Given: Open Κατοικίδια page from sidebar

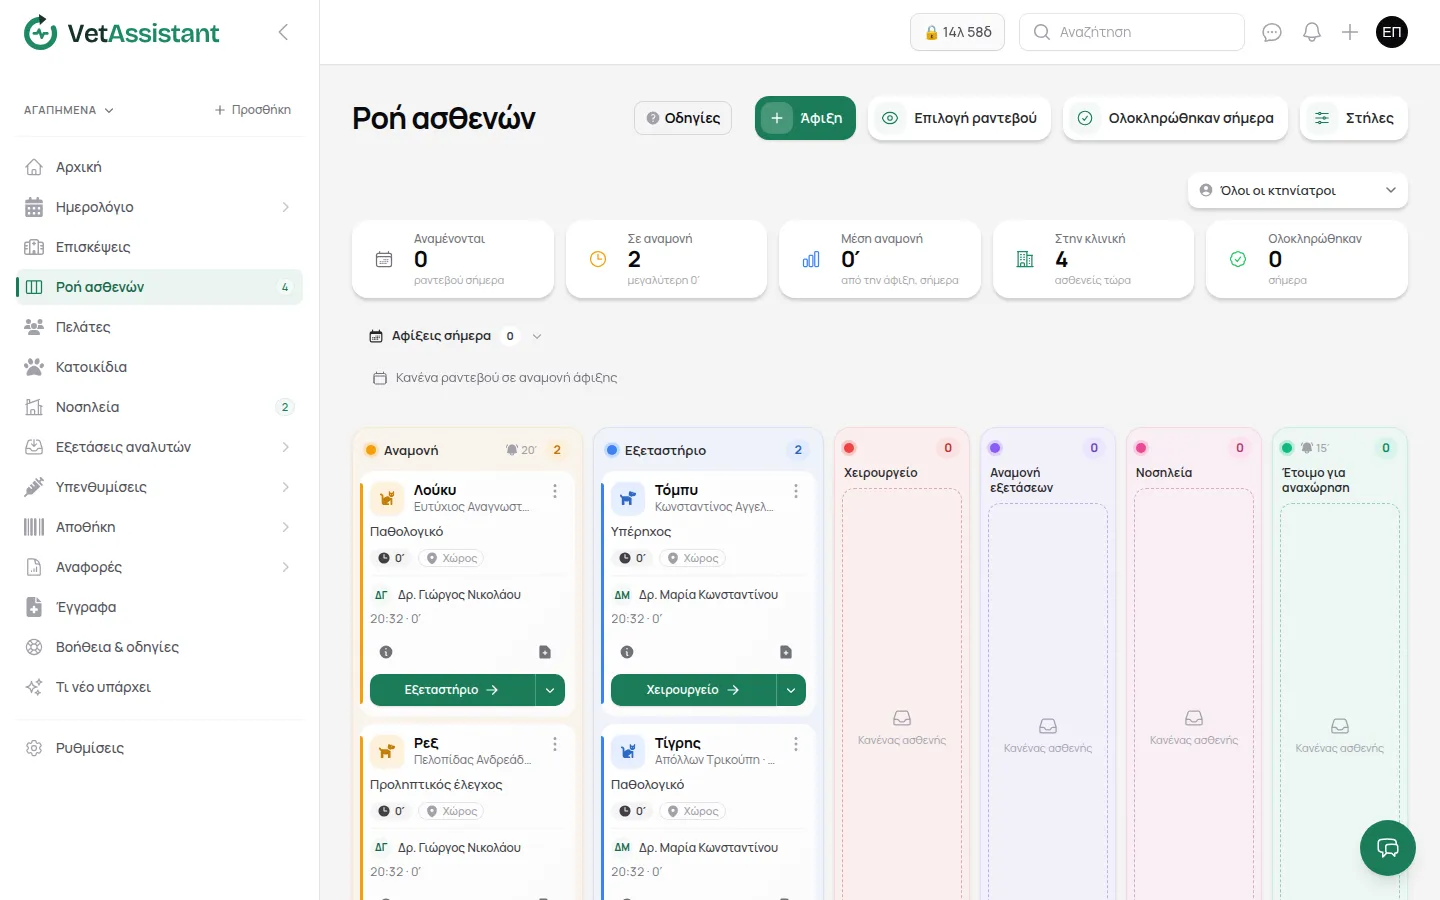Looking at the screenshot, I should [x=160, y=367].
